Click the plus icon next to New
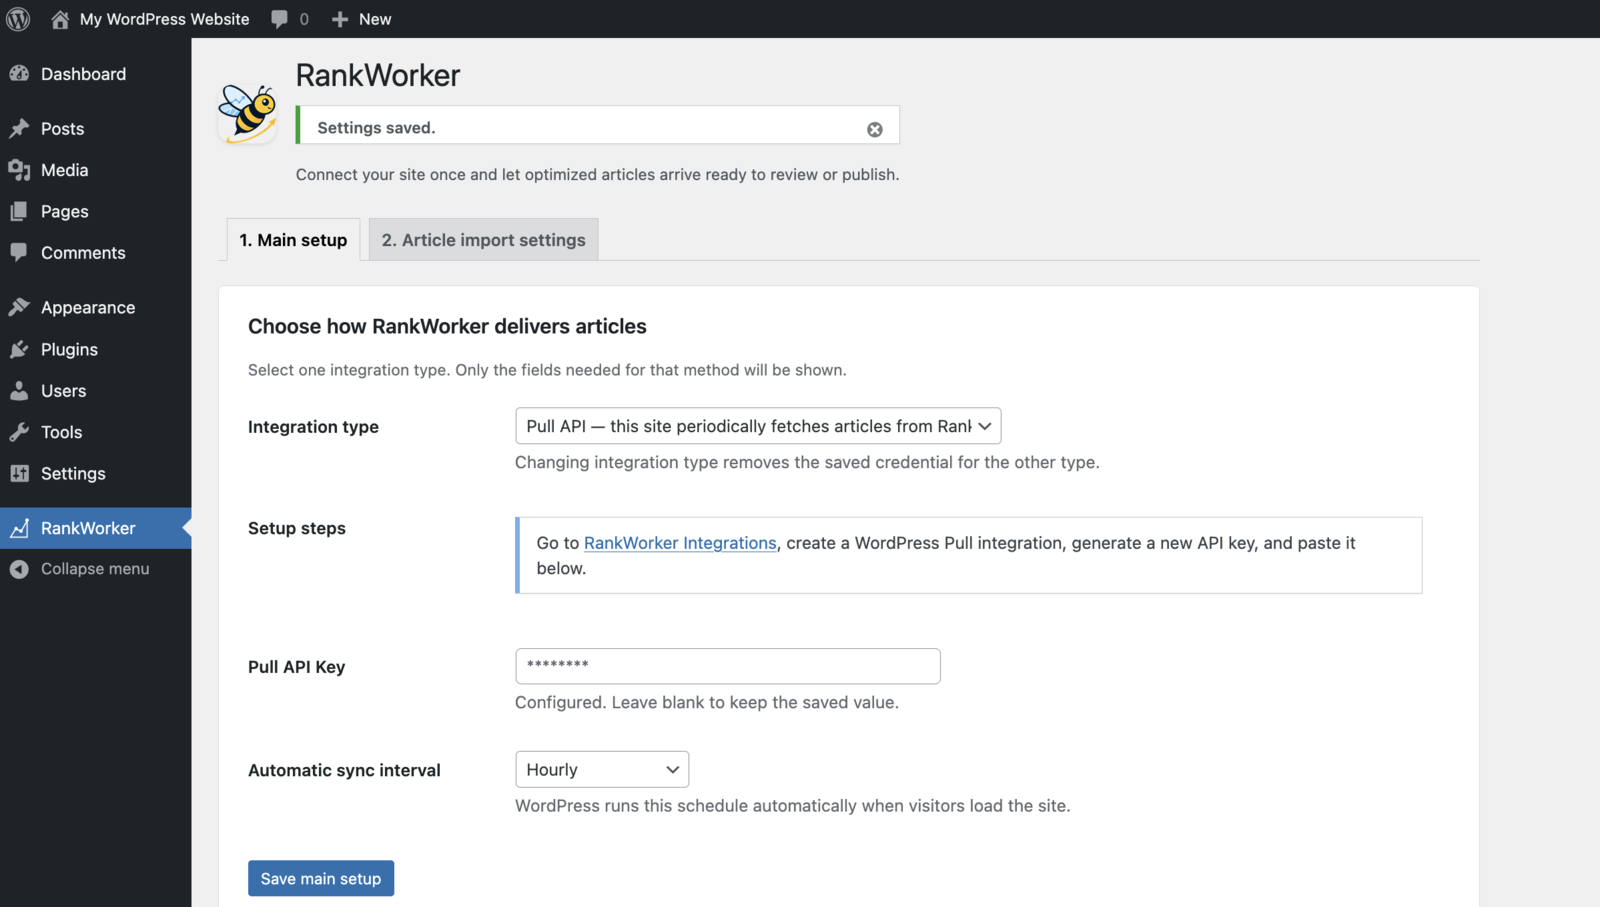 tap(340, 19)
